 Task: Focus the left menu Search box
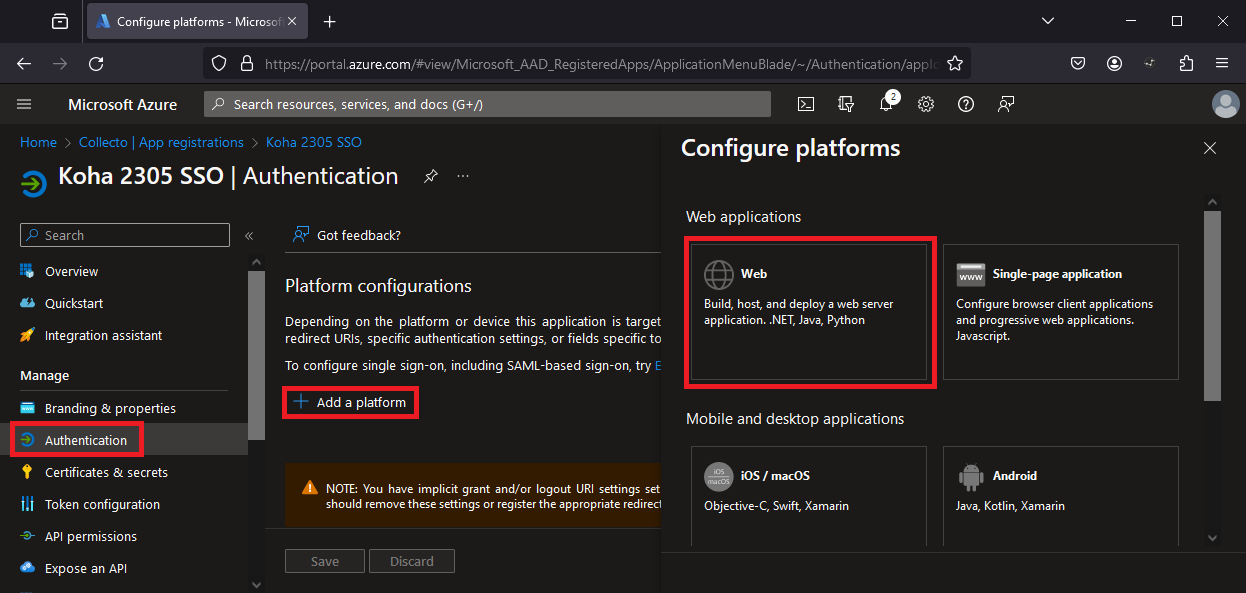point(125,235)
